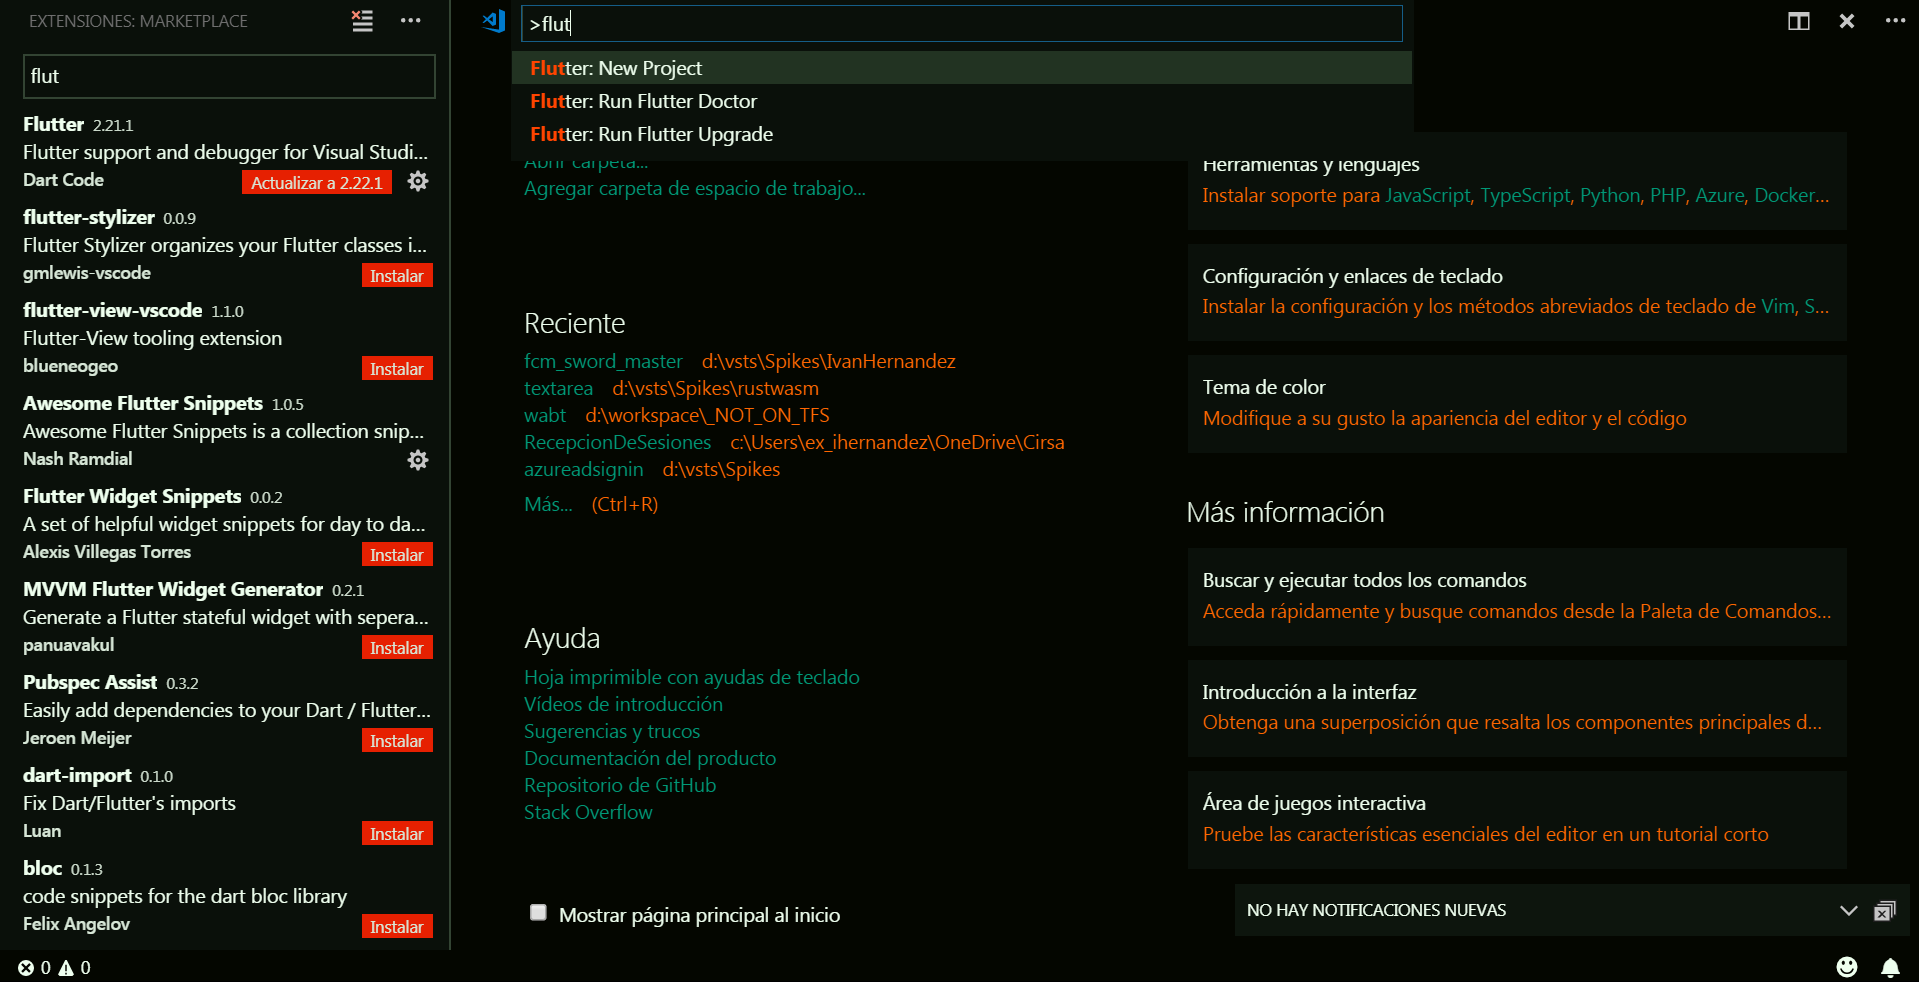Clear extensions search results icon
The height and width of the screenshot is (982, 1919).
coord(362,21)
